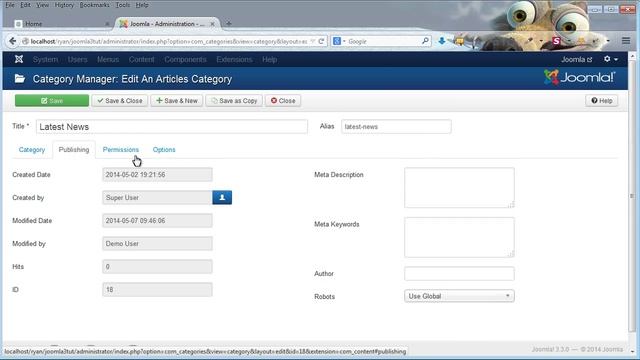Switch to the Category tab
This screenshot has width=640, height=360.
(32, 150)
